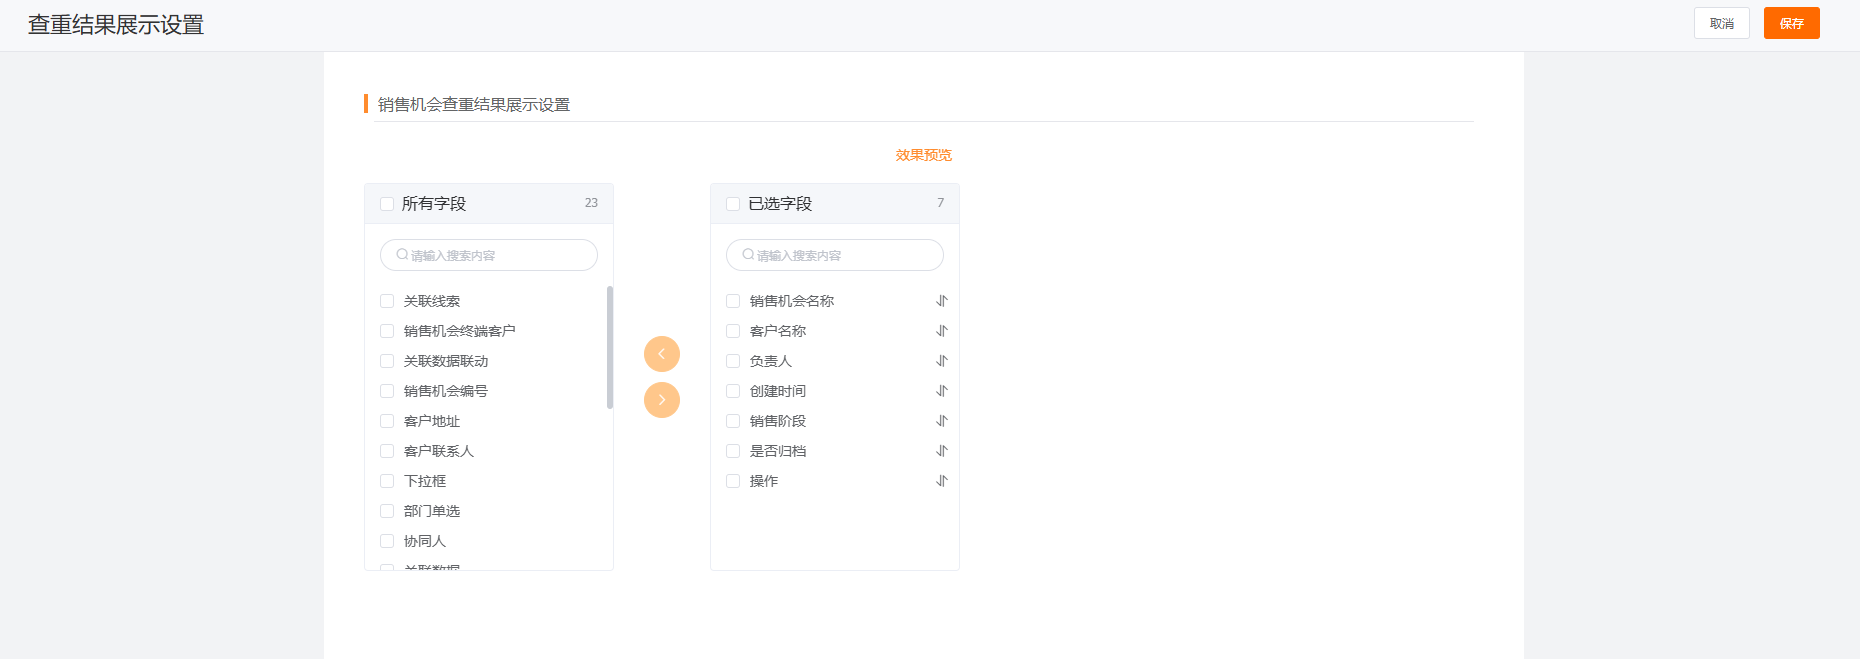Click the search box under 已选字段
Screen dimensions: 1860x659
coord(835,255)
